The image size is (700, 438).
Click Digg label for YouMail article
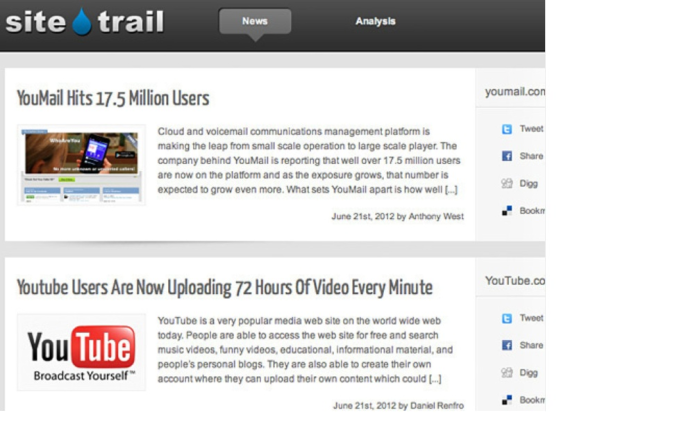pos(529,184)
